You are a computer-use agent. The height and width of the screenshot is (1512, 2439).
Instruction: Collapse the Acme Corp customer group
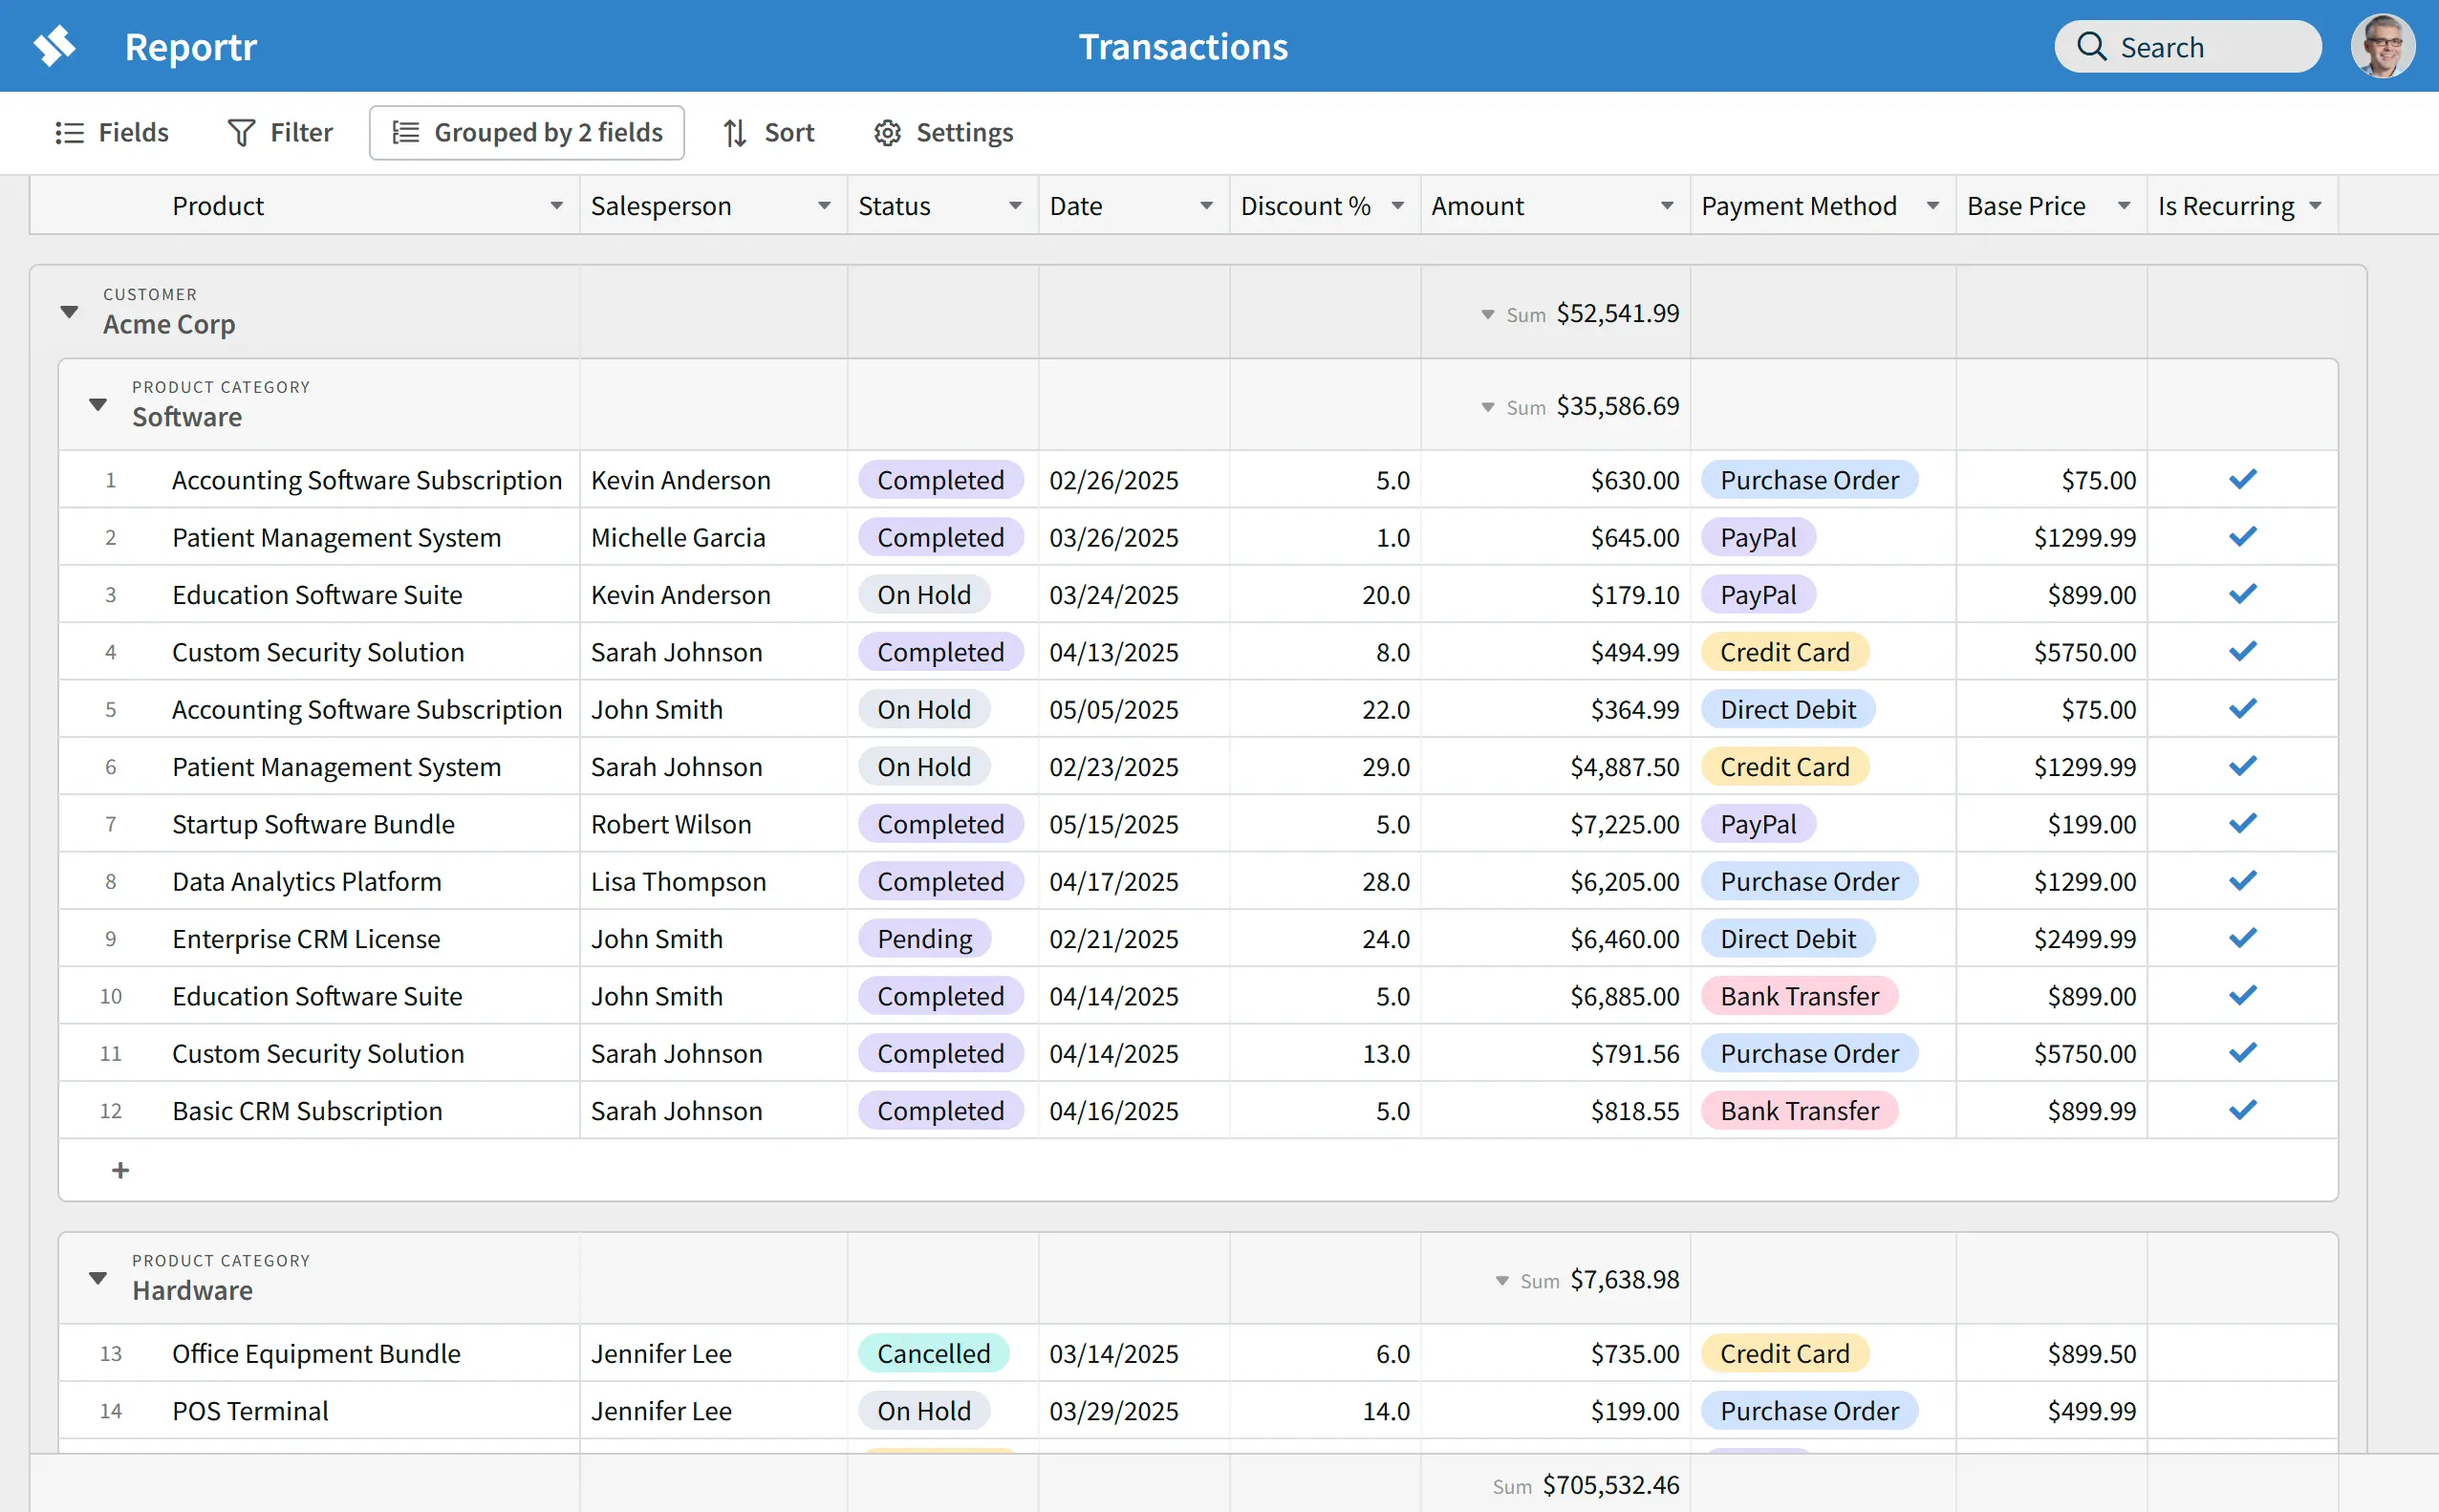pos(69,312)
